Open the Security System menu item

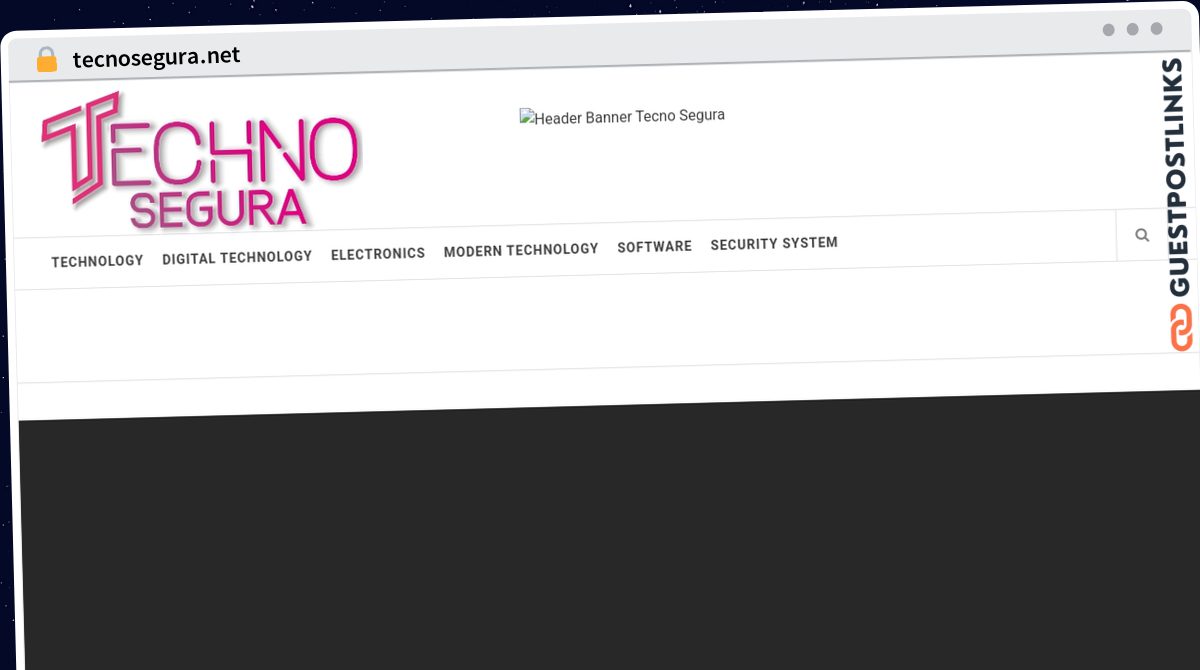(774, 243)
